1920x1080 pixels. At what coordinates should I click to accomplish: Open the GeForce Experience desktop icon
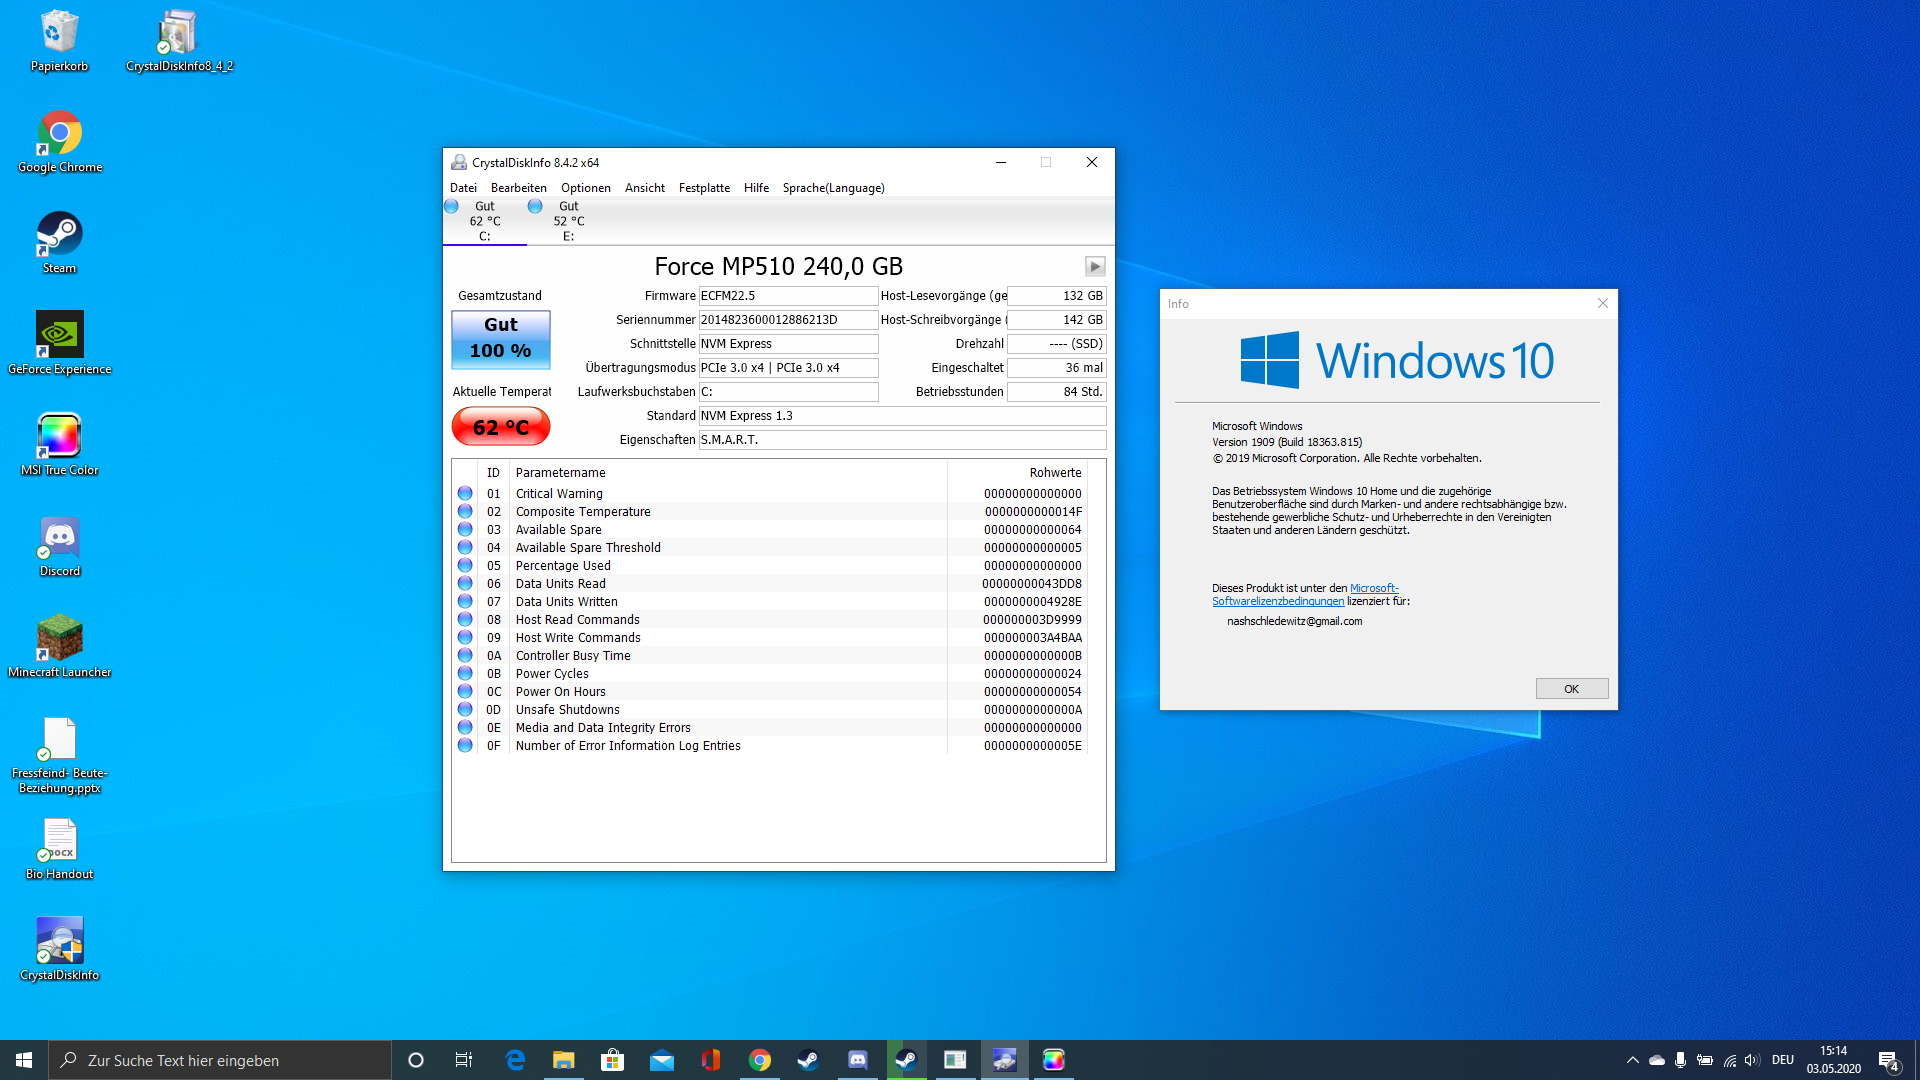coord(60,335)
